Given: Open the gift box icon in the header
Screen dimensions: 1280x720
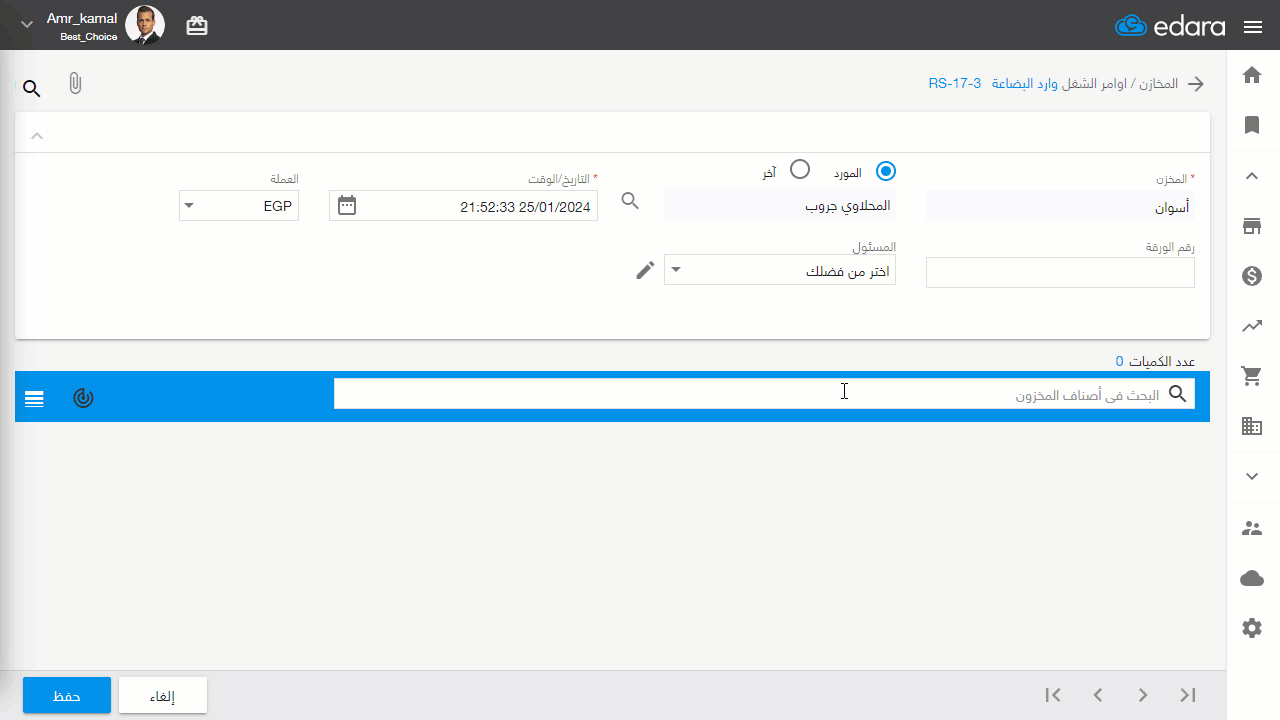Looking at the screenshot, I should point(197,27).
